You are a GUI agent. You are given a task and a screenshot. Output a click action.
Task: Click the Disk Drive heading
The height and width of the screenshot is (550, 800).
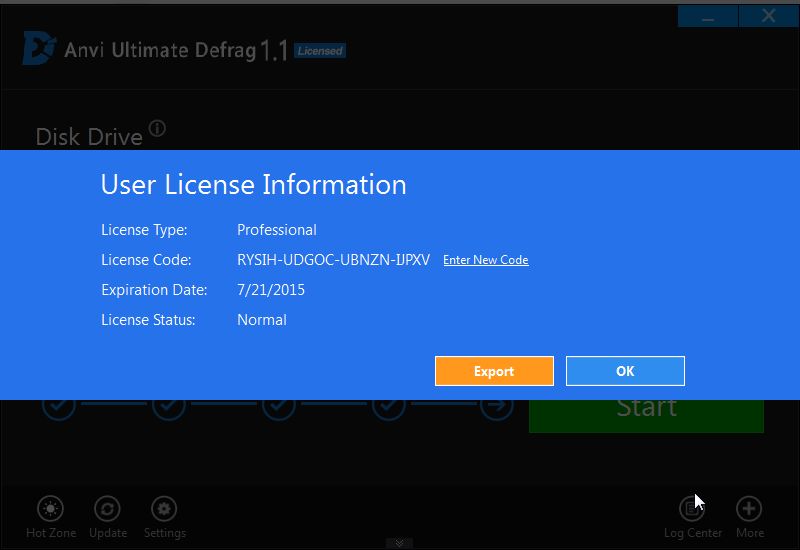point(89,137)
